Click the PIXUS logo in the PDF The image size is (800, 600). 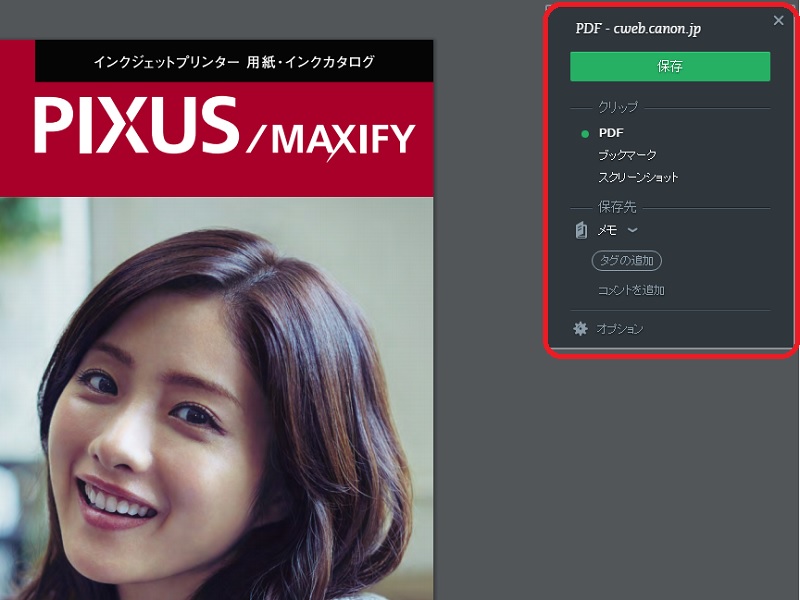coord(136,127)
